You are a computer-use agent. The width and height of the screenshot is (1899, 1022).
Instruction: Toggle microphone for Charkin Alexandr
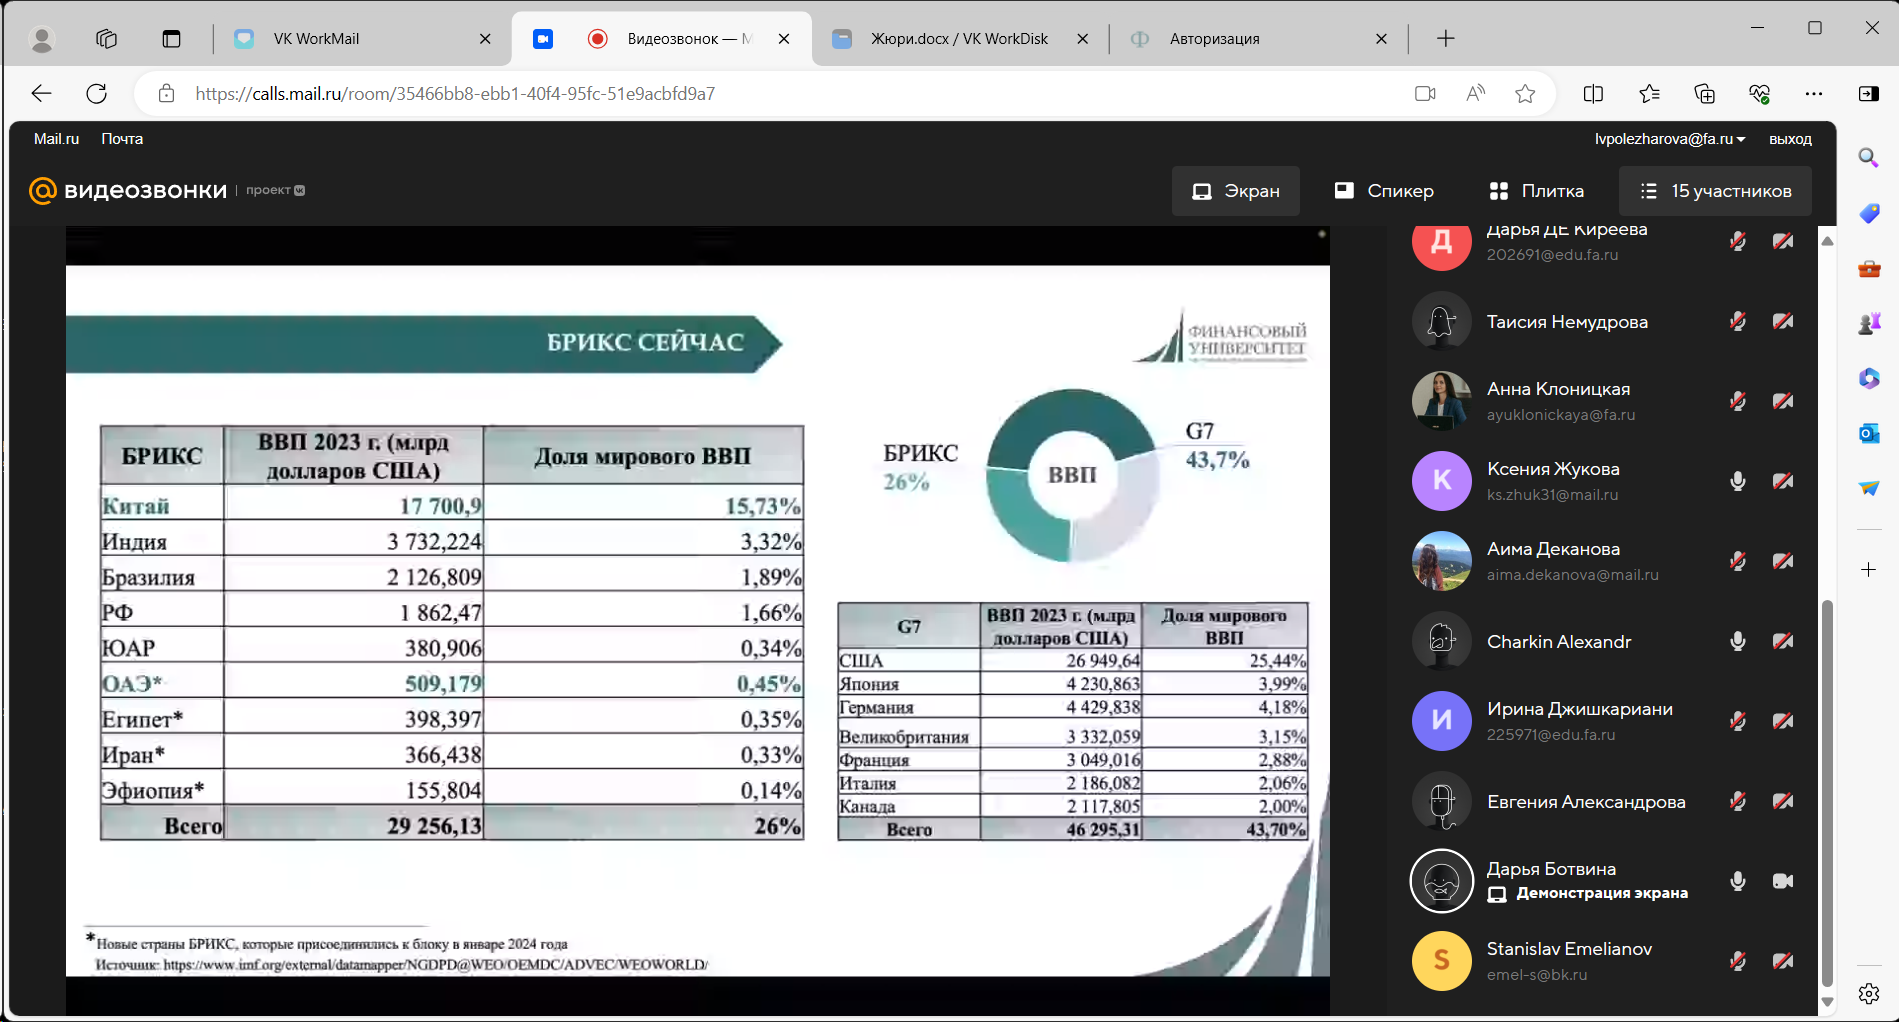pyautogui.click(x=1738, y=641)
